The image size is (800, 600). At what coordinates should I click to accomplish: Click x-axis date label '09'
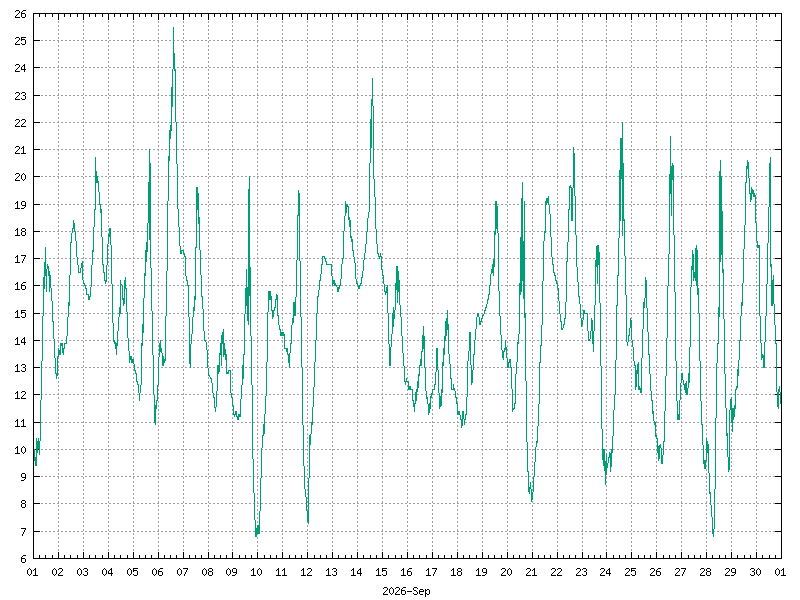pyautogui.click(x=232, y=572)
